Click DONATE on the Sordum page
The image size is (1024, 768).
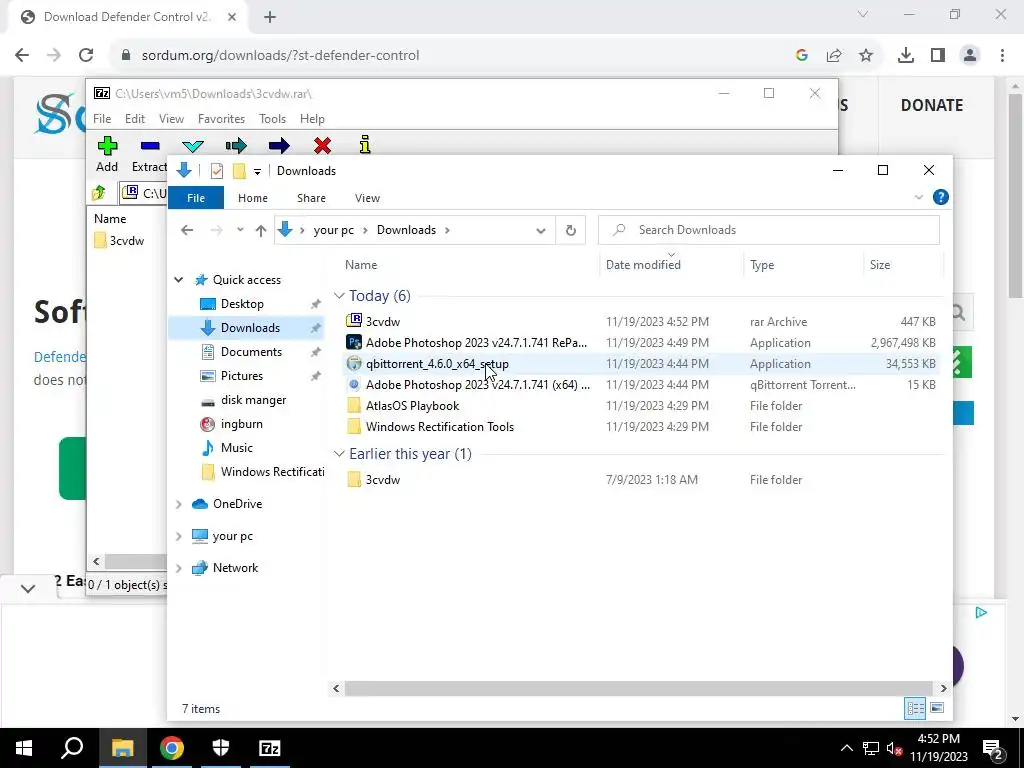[x=931, y=105]
